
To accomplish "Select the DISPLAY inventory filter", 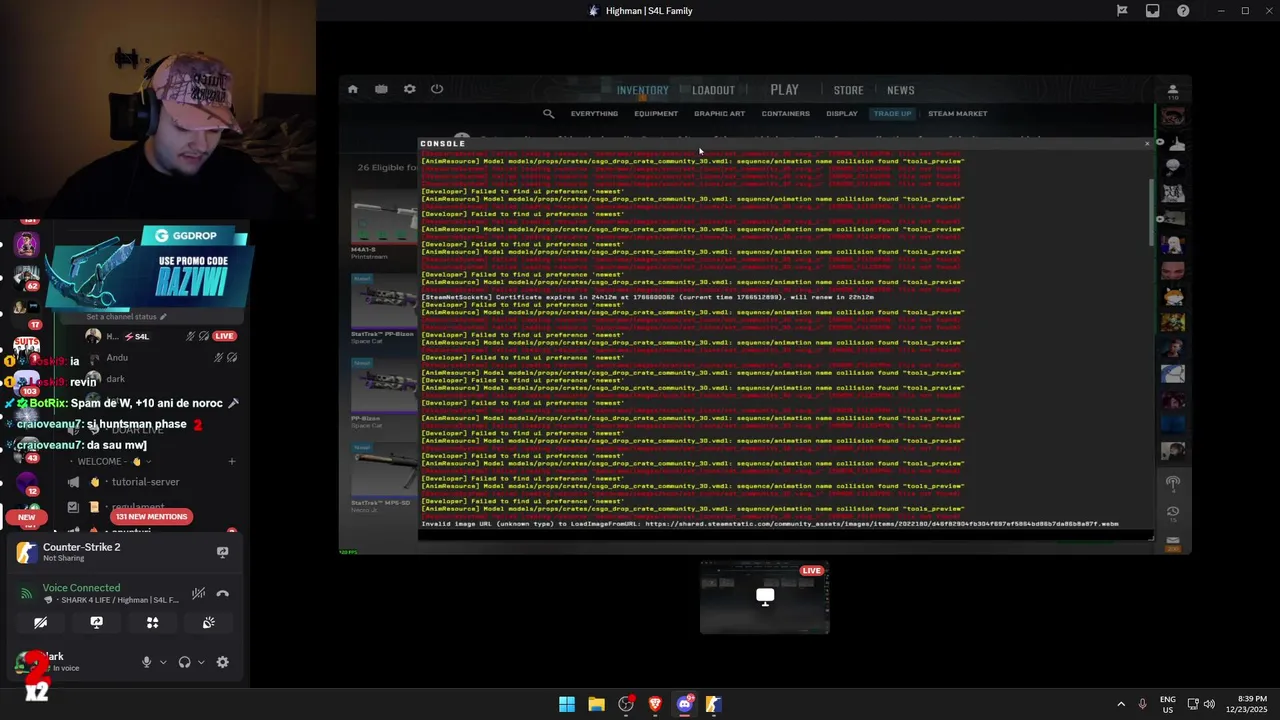I will point(841,114).
